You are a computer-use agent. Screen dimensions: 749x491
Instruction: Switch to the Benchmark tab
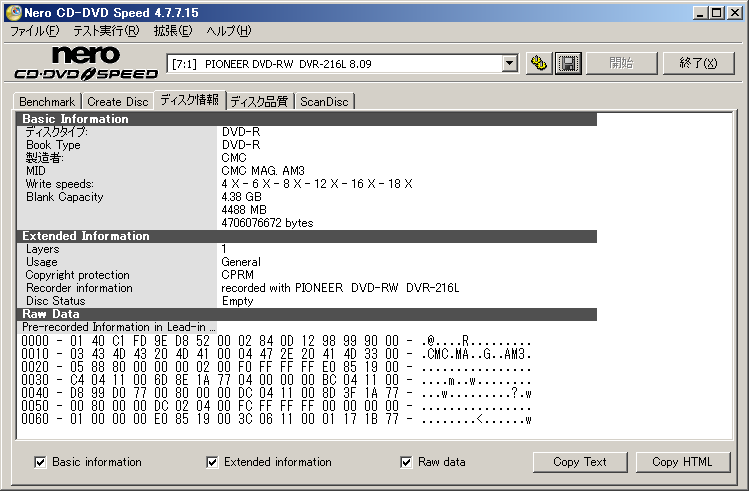(47, 102)
